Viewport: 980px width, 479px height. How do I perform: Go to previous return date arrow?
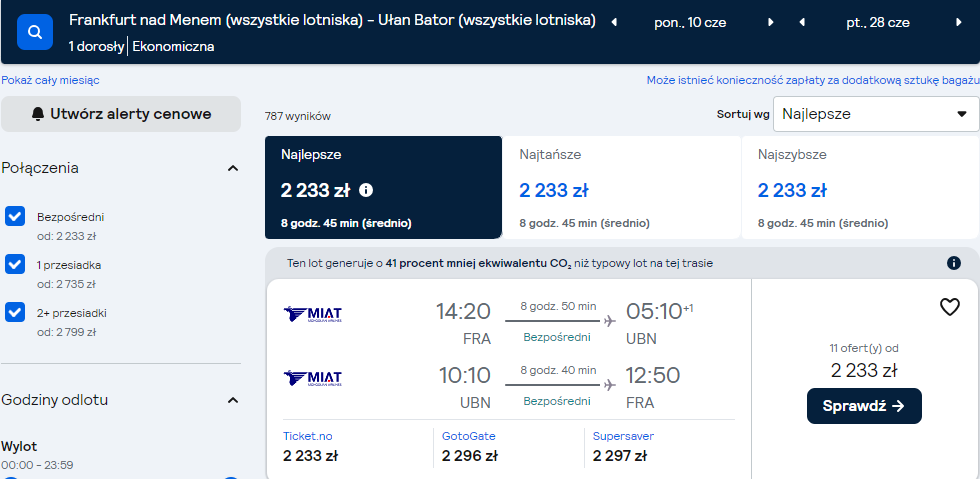802,23
